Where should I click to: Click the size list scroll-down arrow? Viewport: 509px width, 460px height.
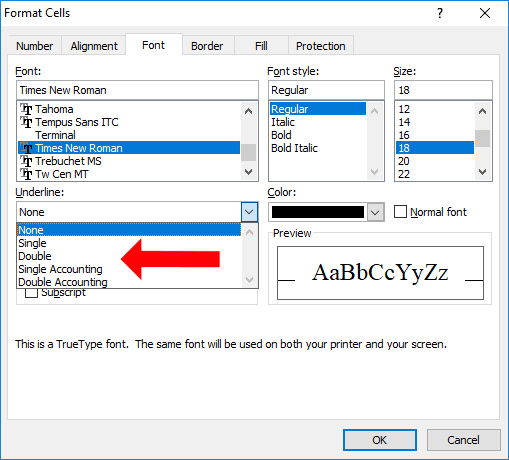coord(482,172)
